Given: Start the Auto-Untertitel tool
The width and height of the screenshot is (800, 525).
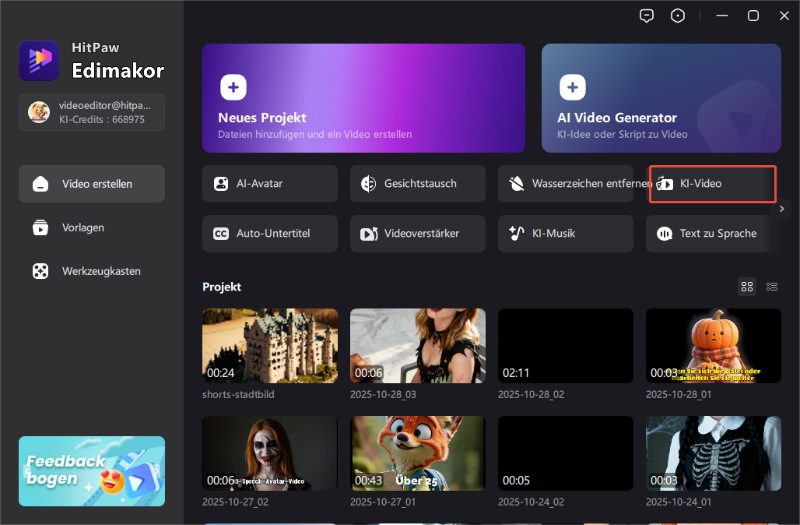Looking at the screenshot, I should tap(269, 233).
